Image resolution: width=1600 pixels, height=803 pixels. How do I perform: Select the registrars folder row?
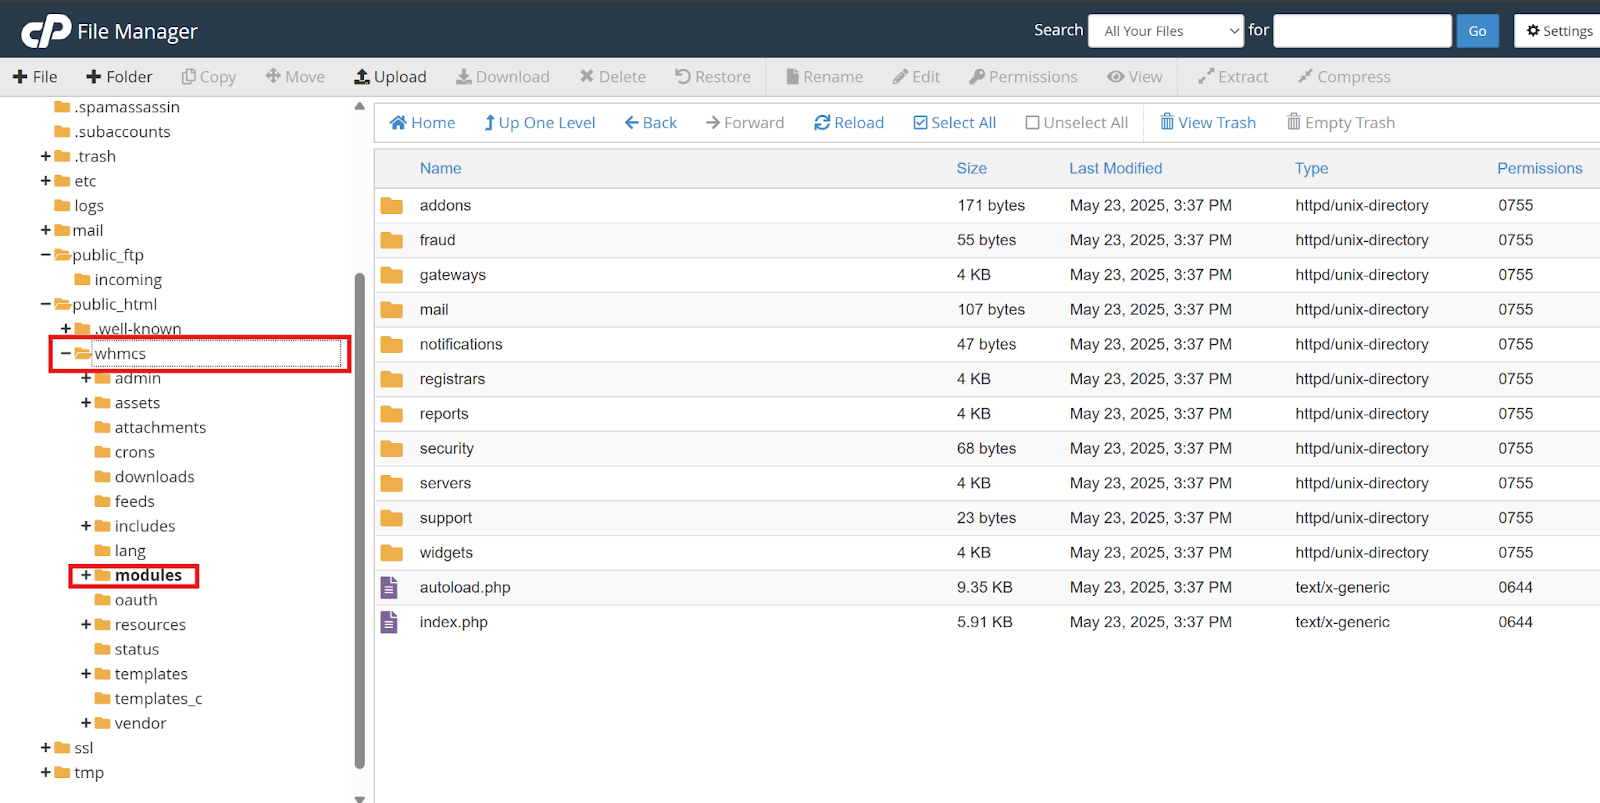(987, 379)
